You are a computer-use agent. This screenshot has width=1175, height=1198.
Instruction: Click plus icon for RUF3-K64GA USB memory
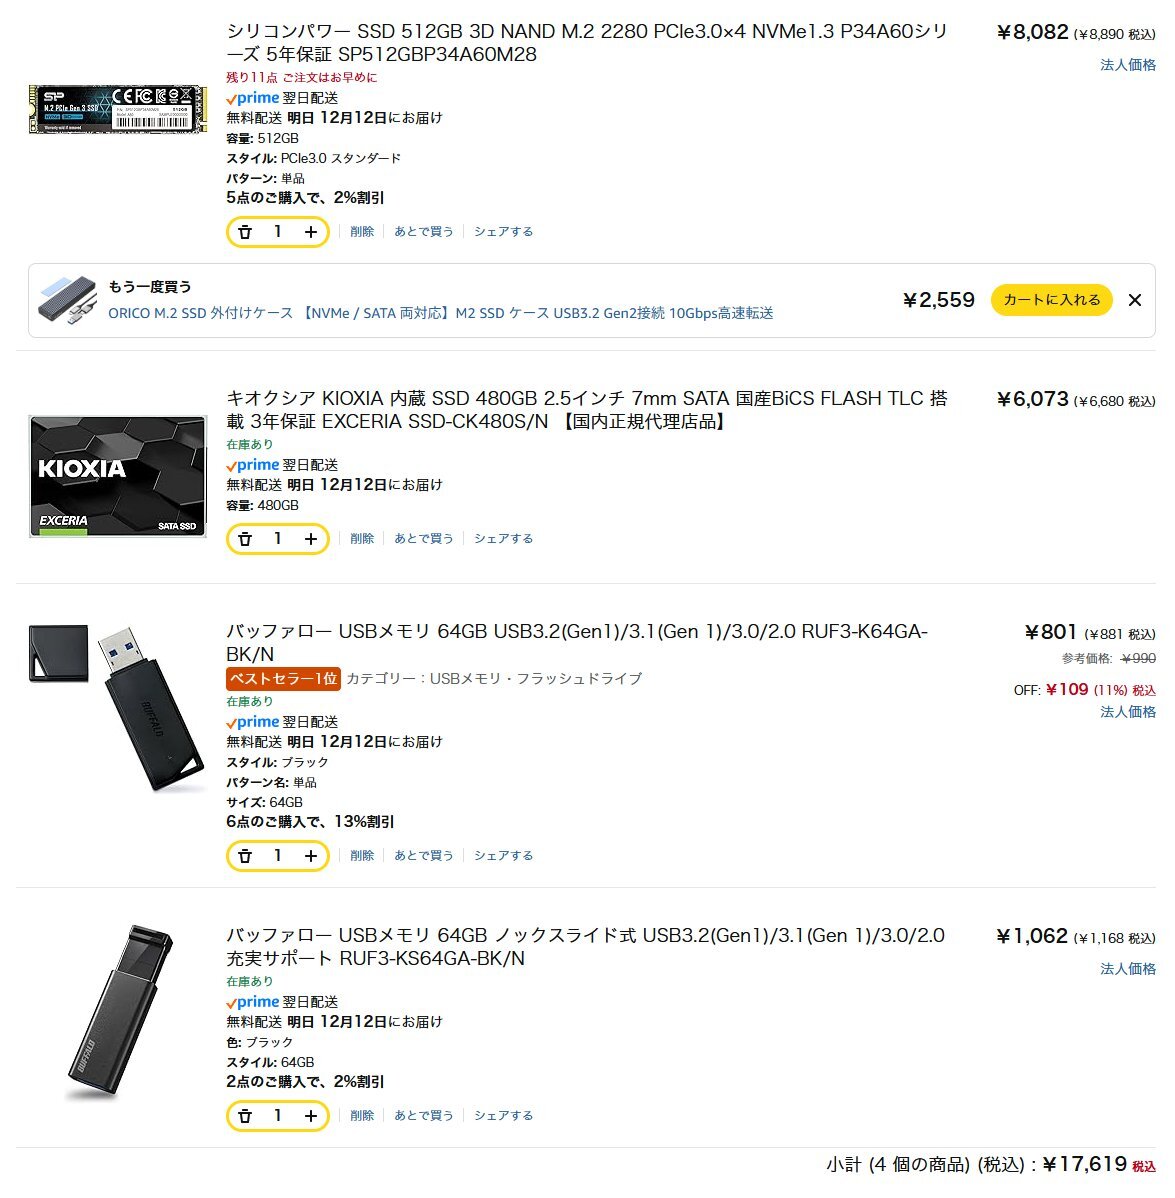(x=311, y=856)
